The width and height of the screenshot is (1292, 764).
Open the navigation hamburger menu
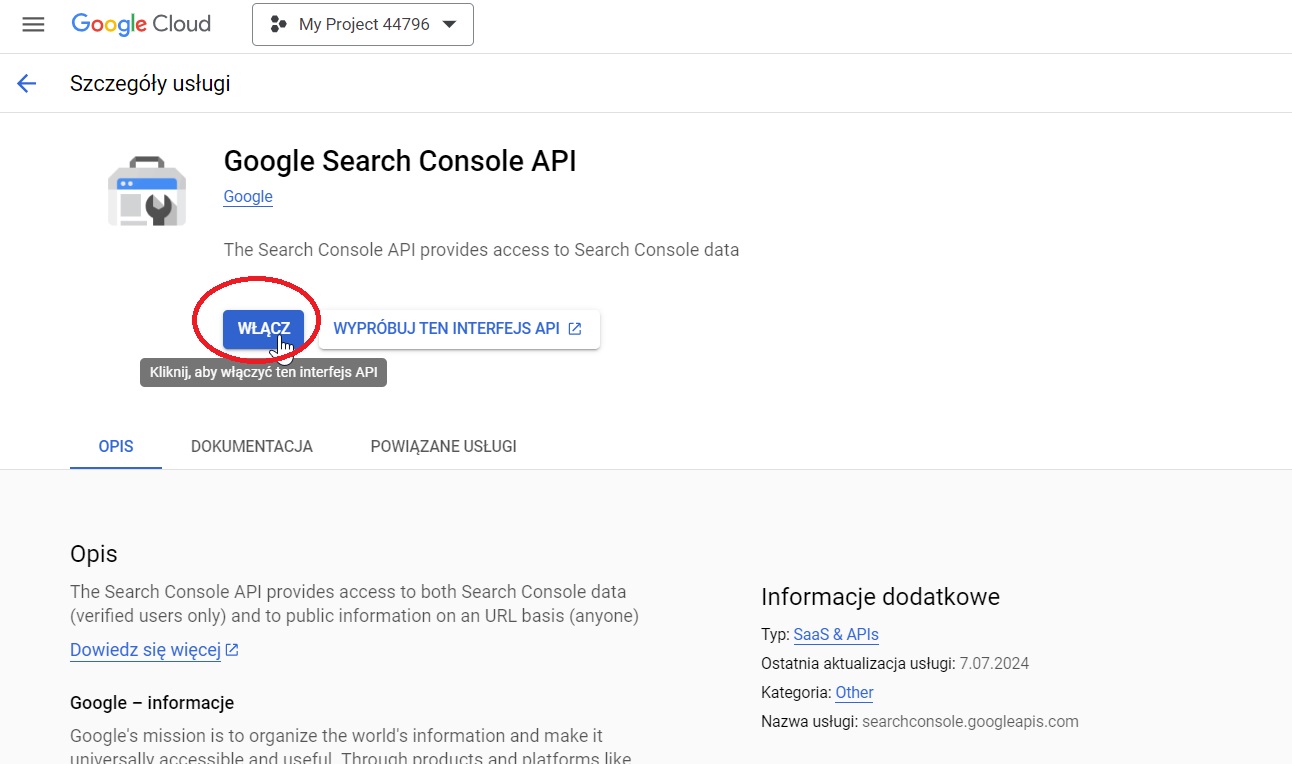click(33, 25)
